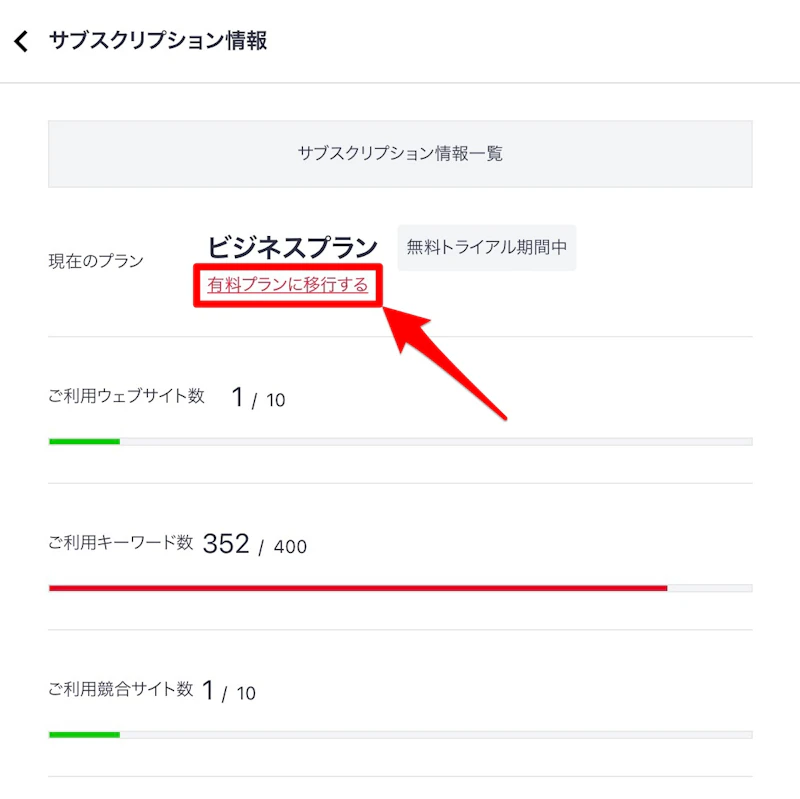The image size is (800, 799).
Task: Click the green filled portion of website bar
Action: click(x=83, y=440)
